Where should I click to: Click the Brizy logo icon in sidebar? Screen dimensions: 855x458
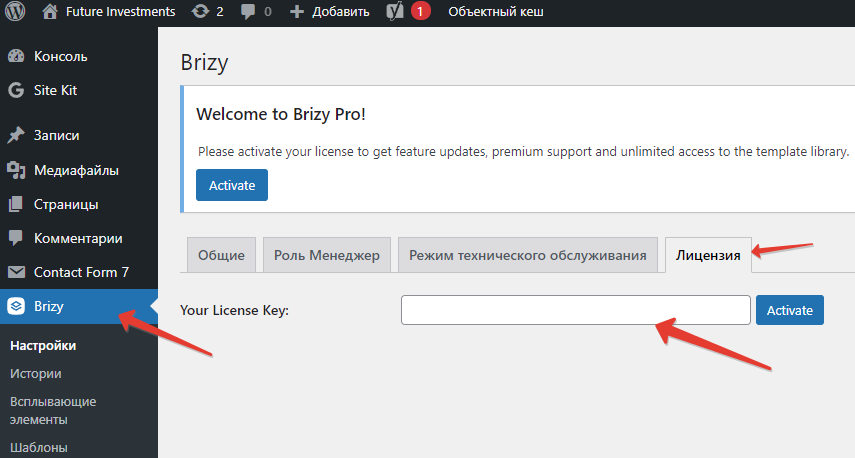pyautogui.click(x=16, y=306)
